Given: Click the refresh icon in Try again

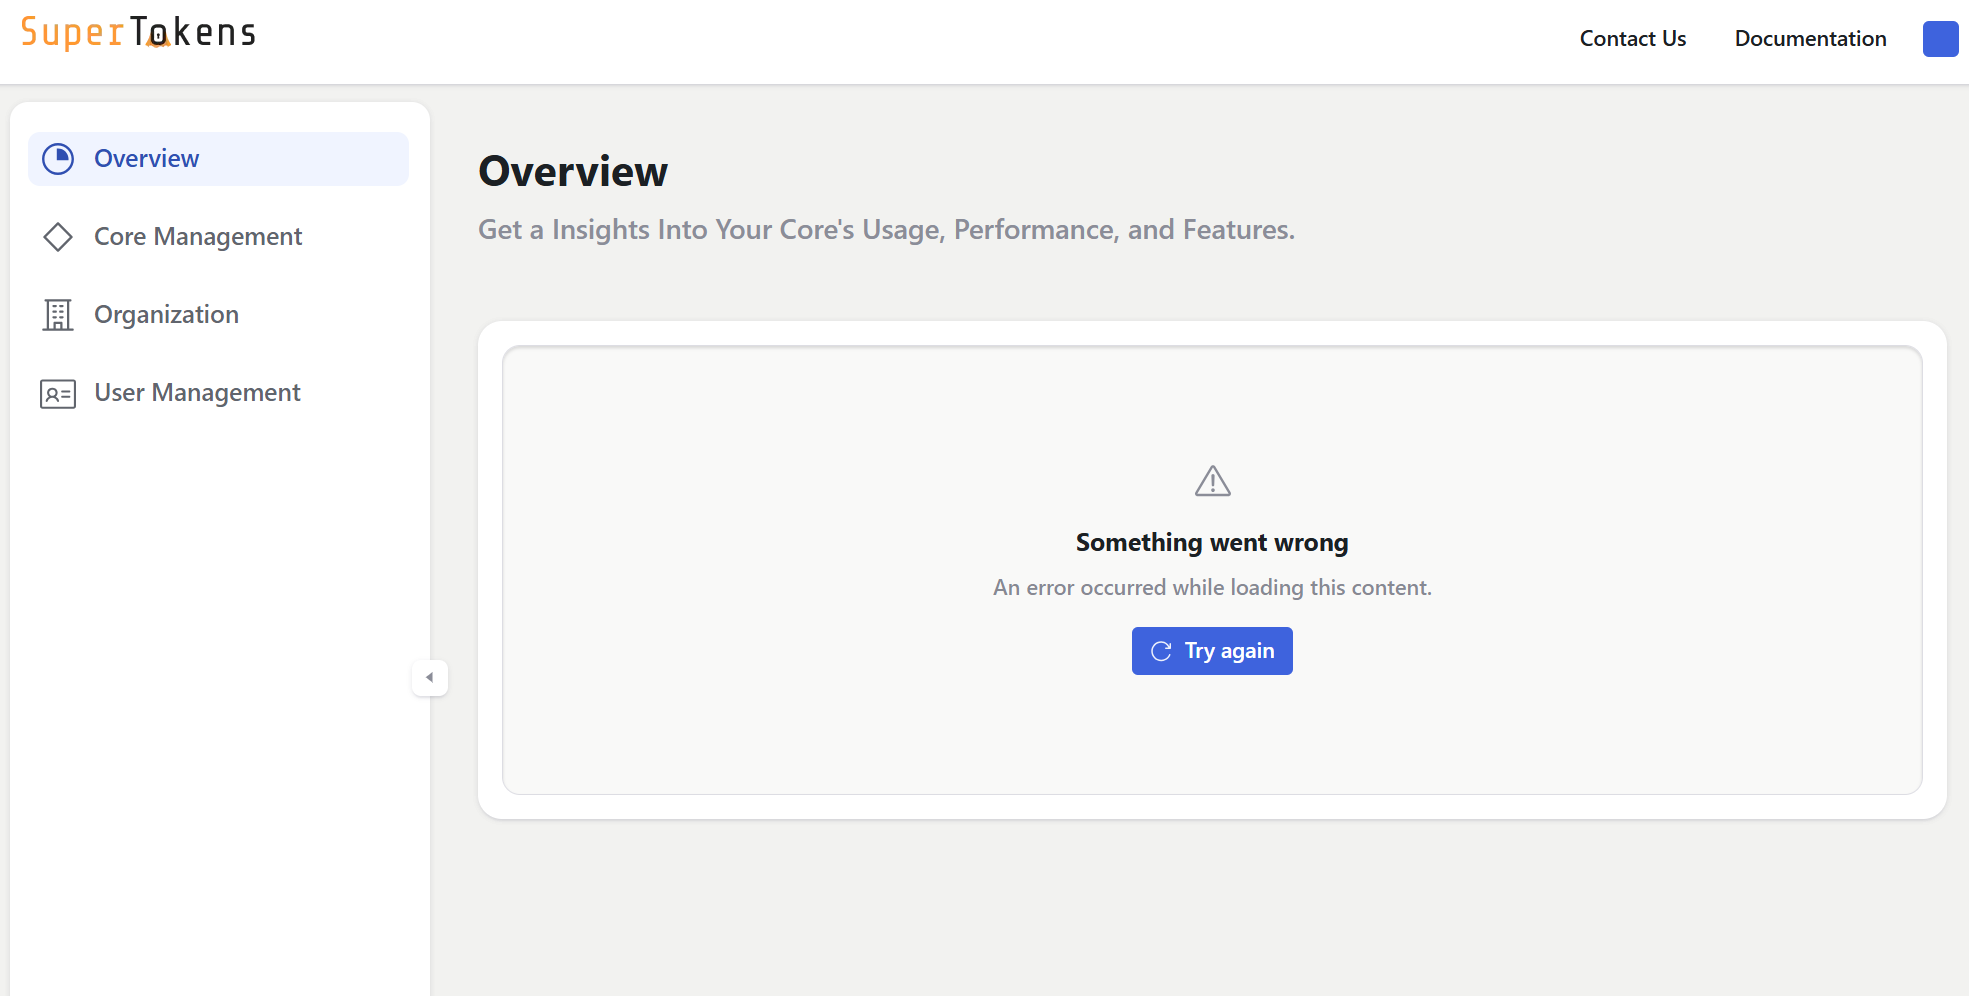Looking at the screenshot, I should coord(1161,651).
